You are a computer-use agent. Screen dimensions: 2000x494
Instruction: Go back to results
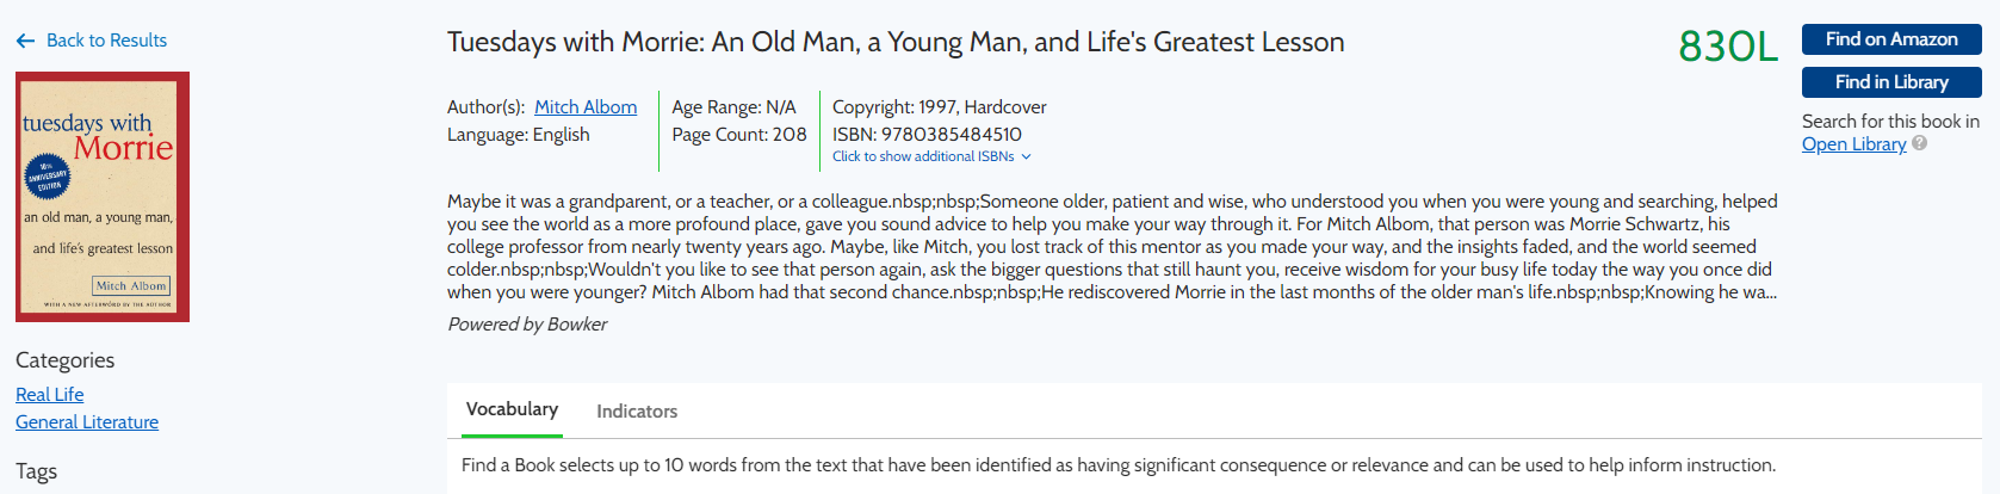pos(106,41)
